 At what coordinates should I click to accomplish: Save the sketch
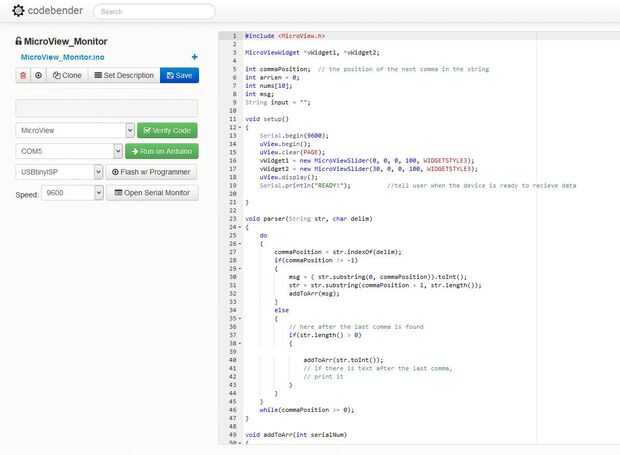180,75
